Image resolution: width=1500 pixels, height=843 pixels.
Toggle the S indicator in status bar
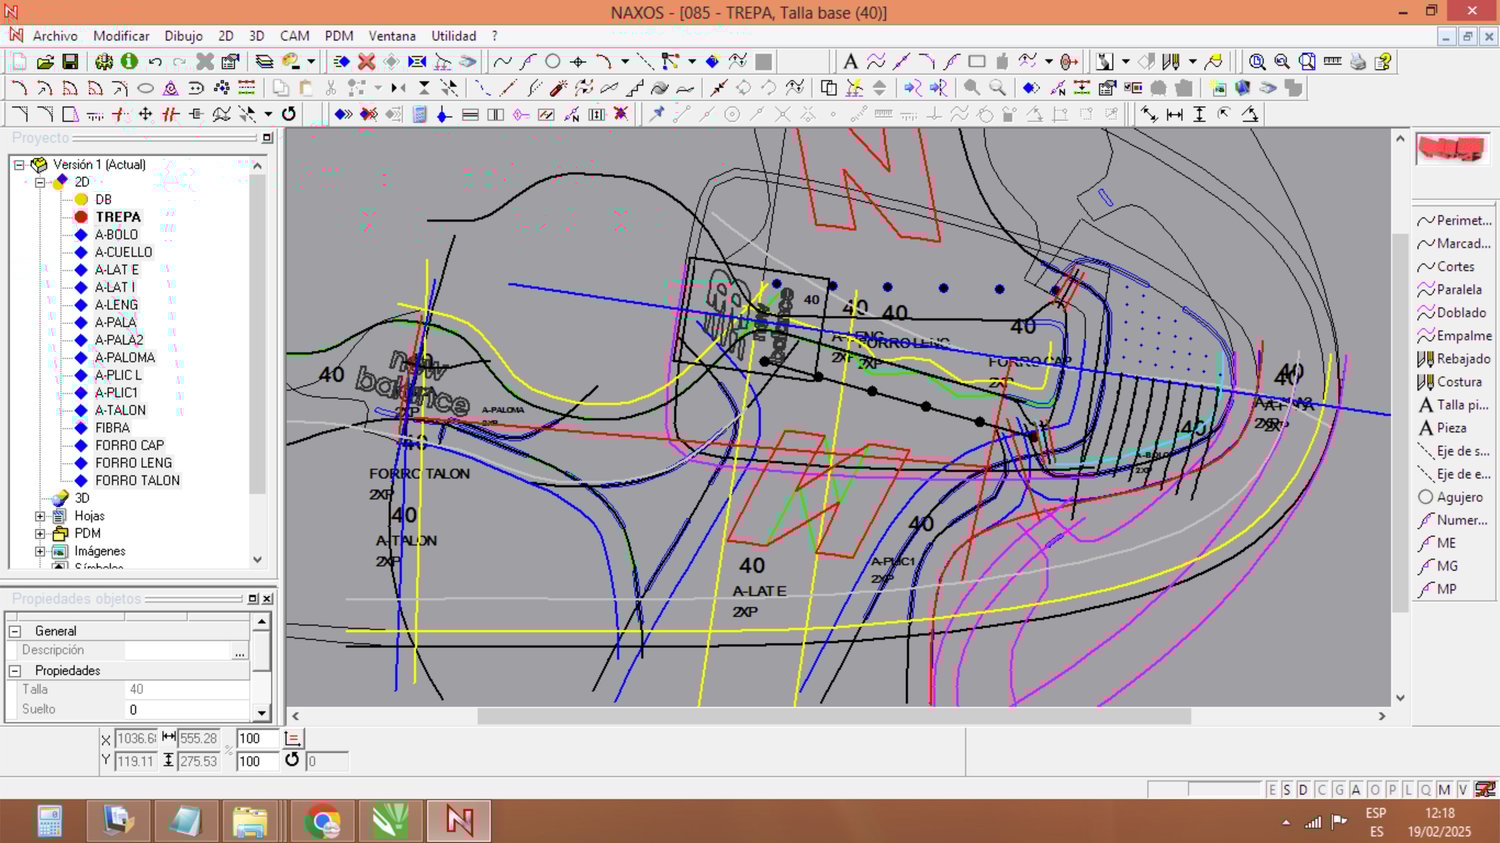point(1287,790)
